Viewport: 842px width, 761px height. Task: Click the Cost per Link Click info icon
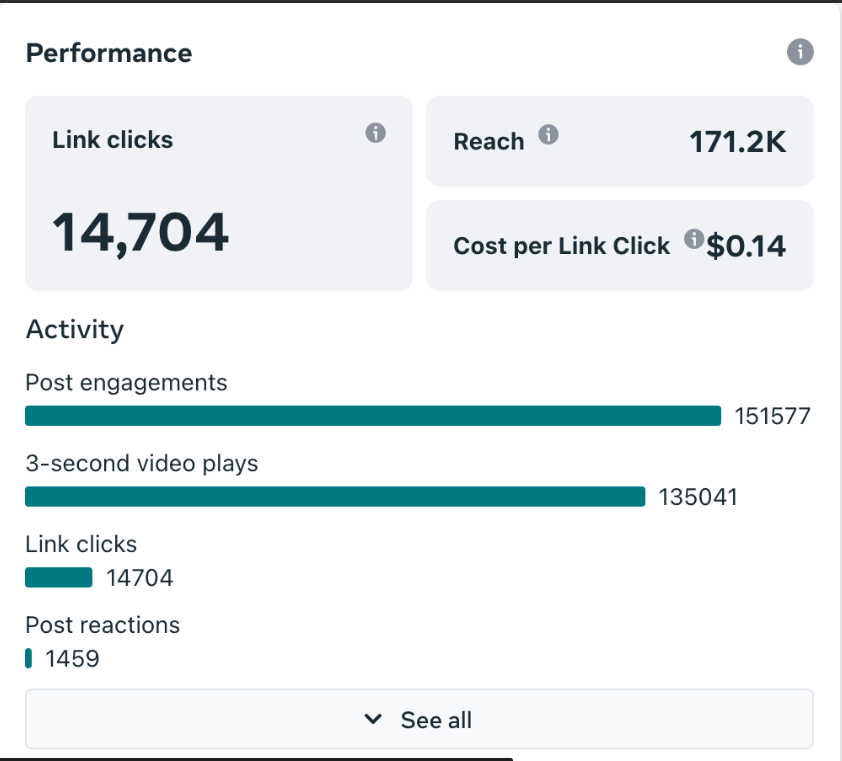point(693,239)
